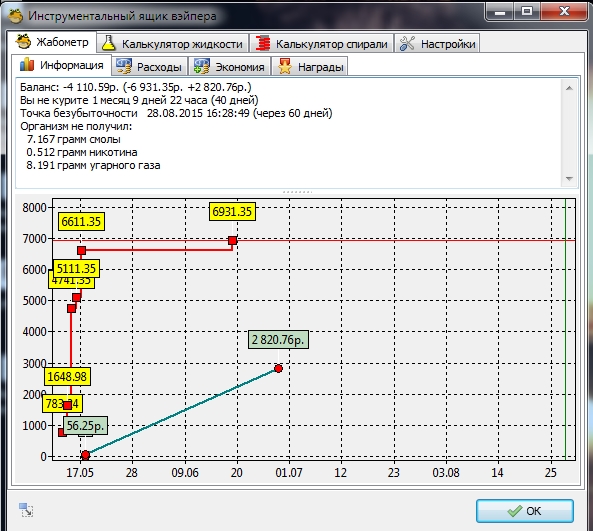Open the Экономия tab
Screen dimensions: 593x531
[229, 67]
